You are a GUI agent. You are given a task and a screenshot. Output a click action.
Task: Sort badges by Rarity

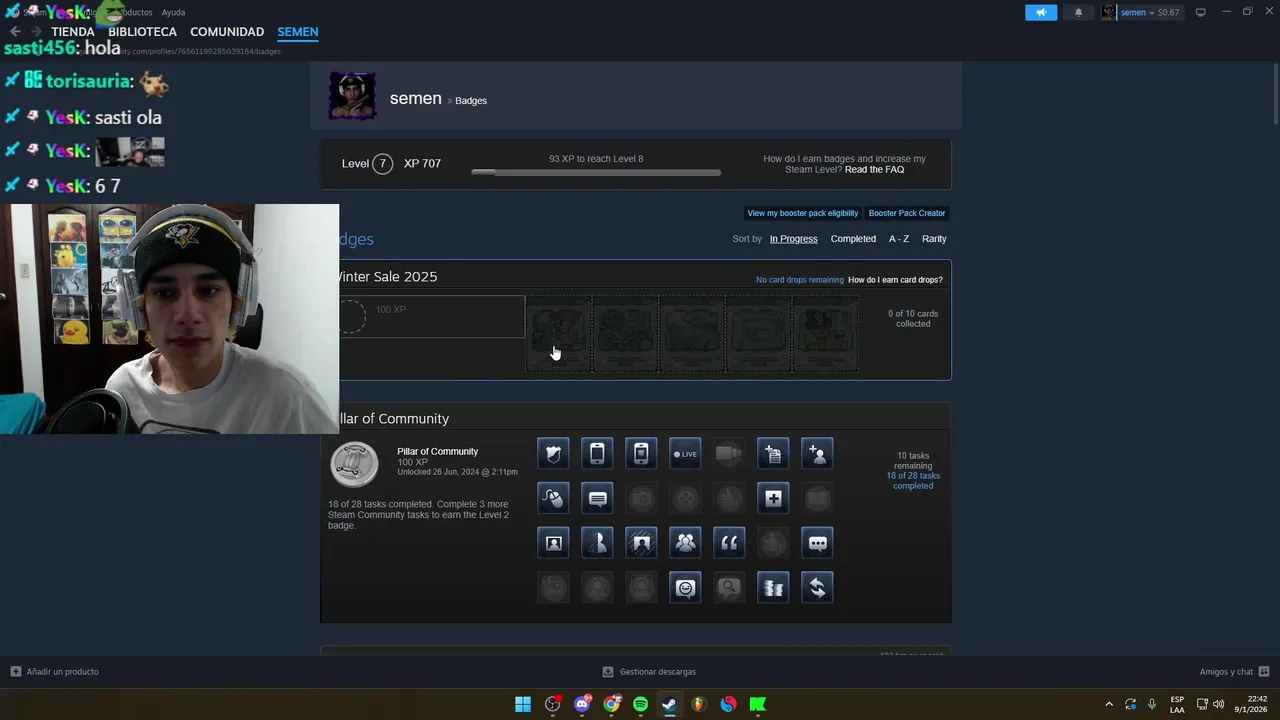click(934, 239)
